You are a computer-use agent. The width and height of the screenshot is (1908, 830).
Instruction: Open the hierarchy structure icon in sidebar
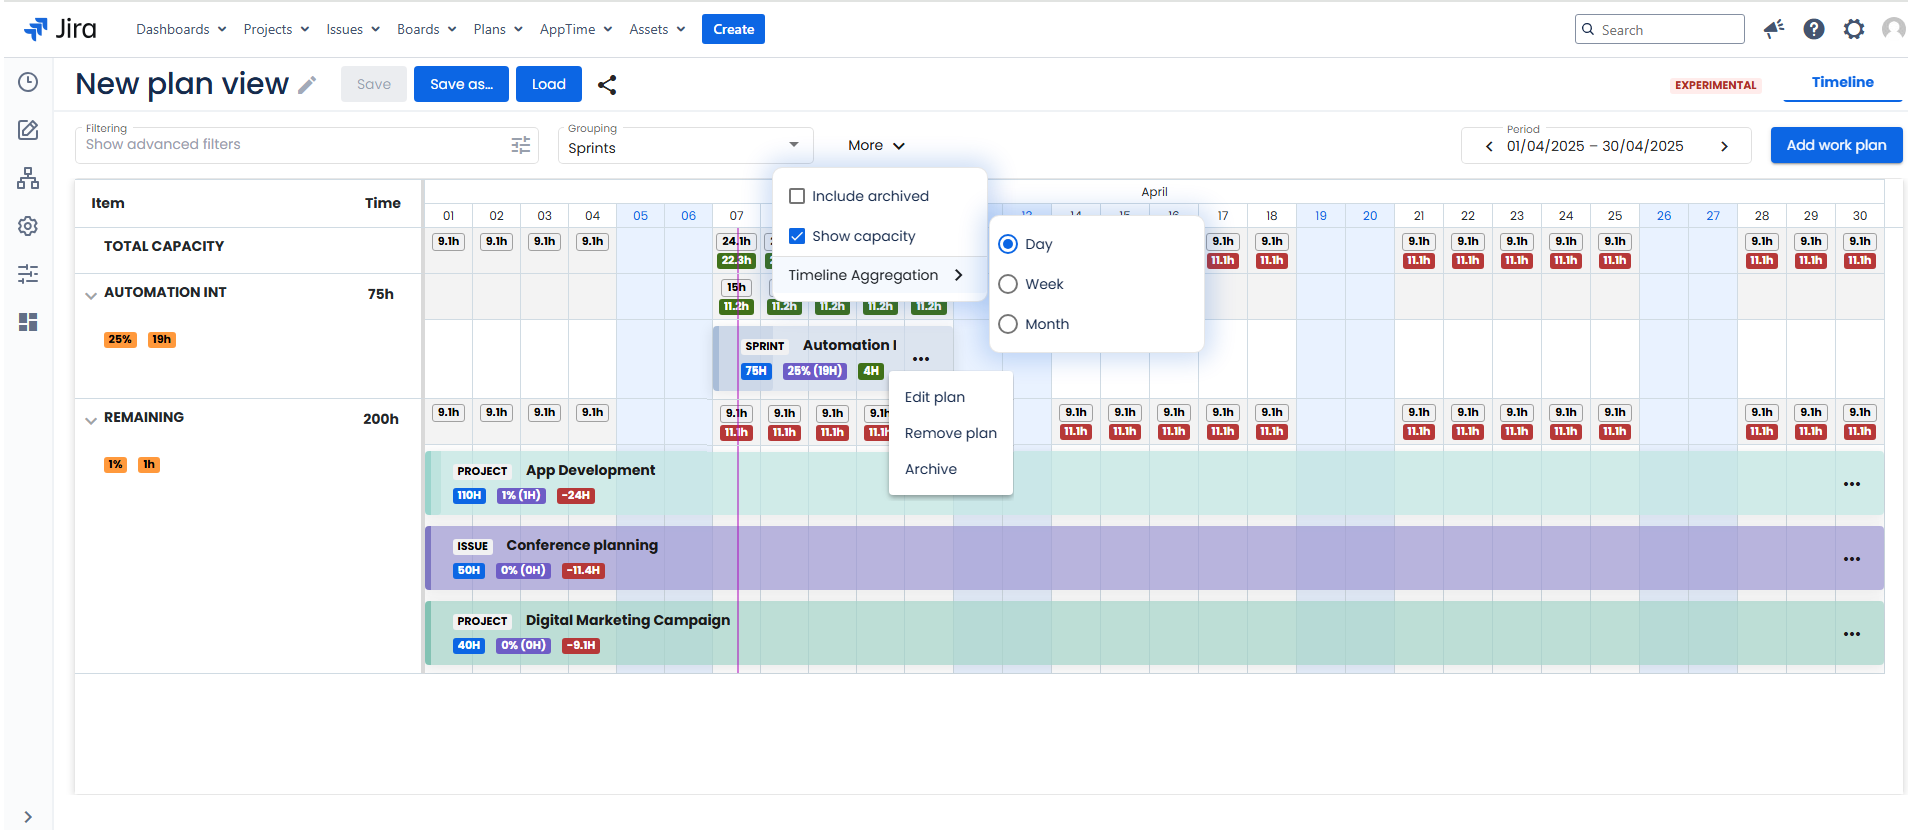28,178
